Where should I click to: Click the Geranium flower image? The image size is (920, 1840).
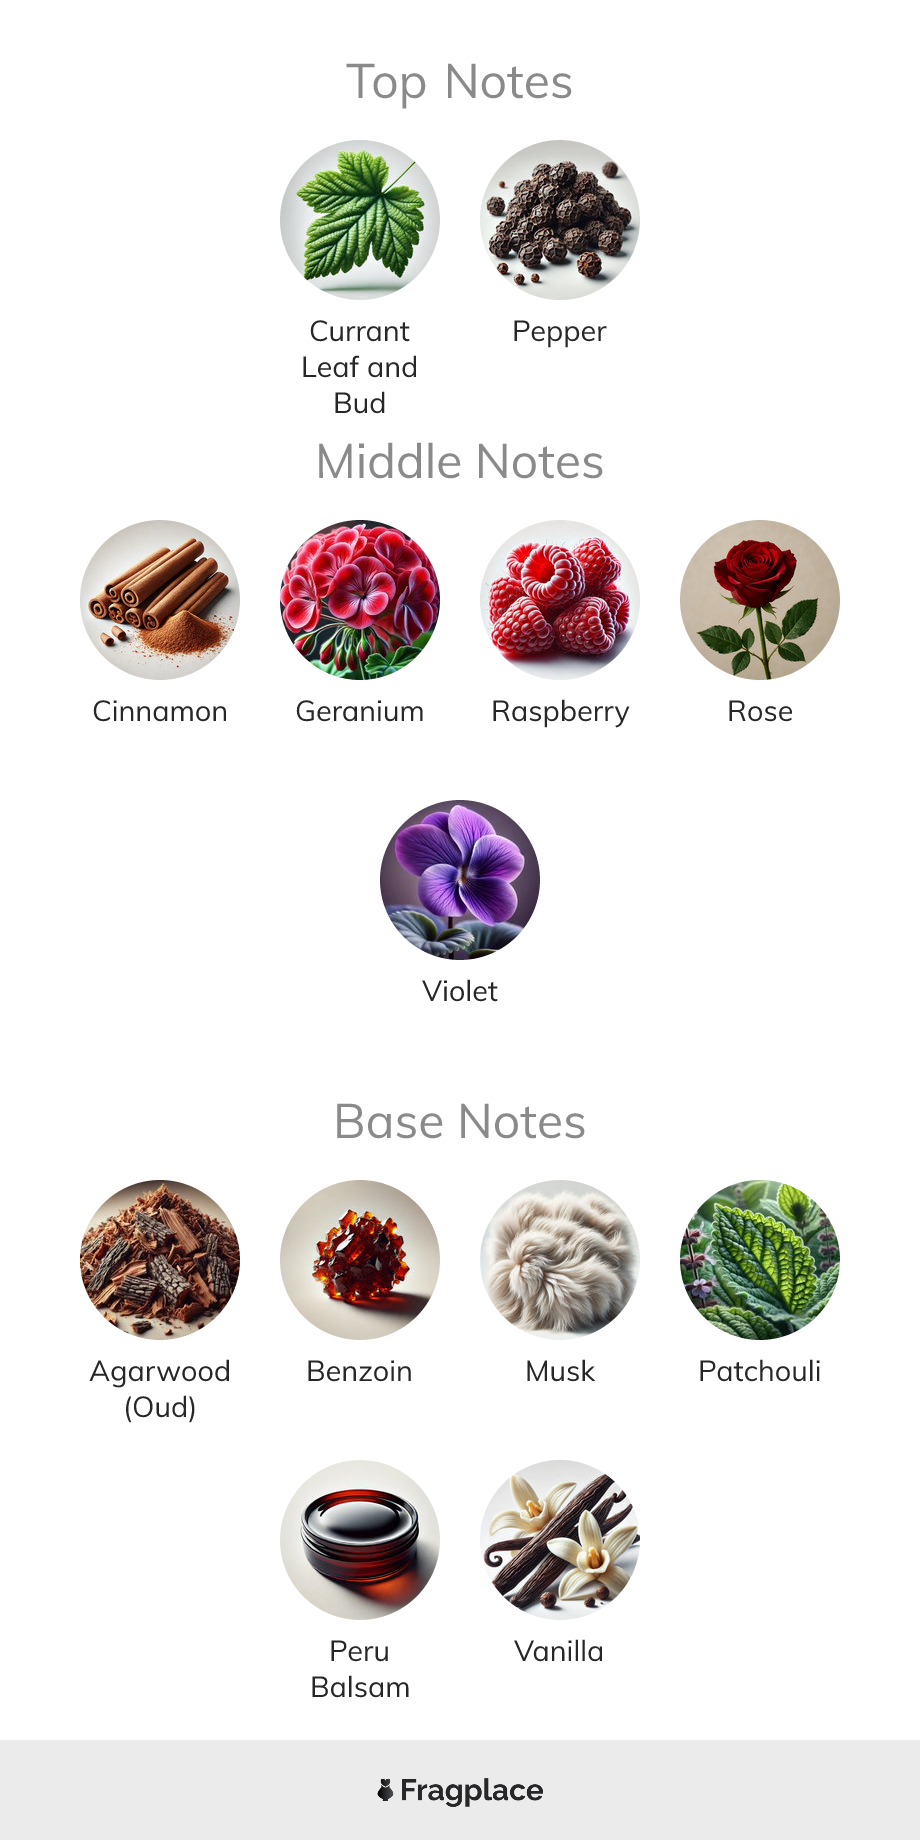pos(360,600)
